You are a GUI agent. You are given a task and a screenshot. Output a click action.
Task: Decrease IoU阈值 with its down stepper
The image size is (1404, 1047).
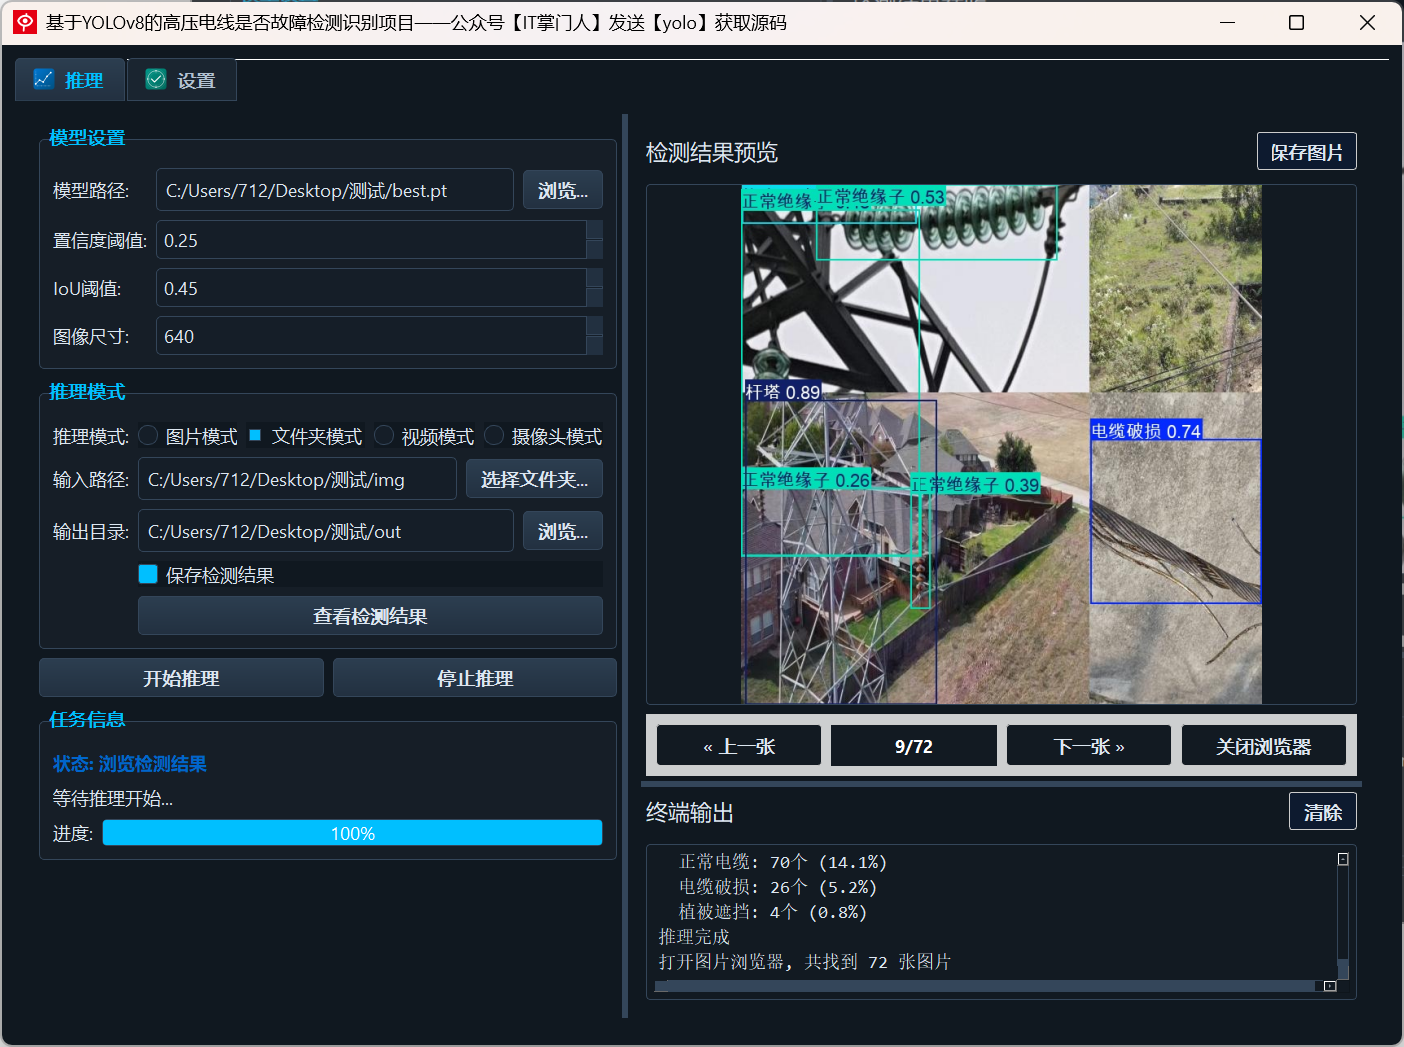point(596,297)
